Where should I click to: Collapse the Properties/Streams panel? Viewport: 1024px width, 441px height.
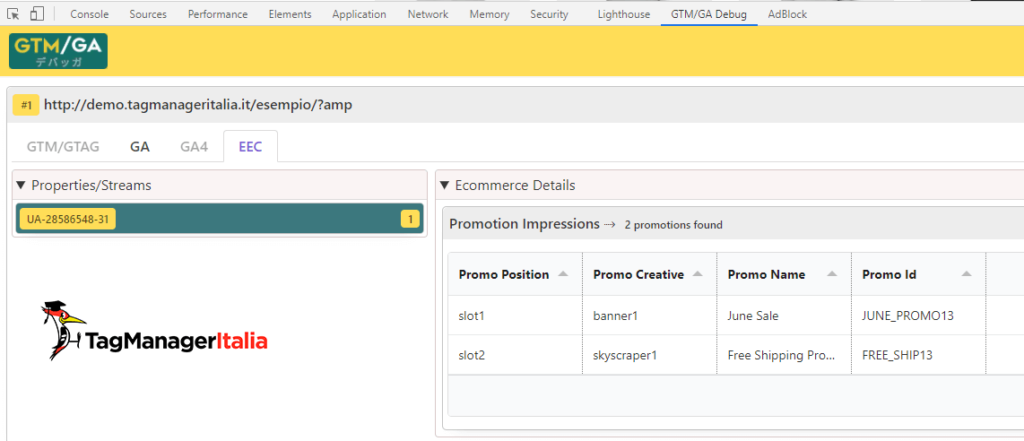(x=22, y=185)
